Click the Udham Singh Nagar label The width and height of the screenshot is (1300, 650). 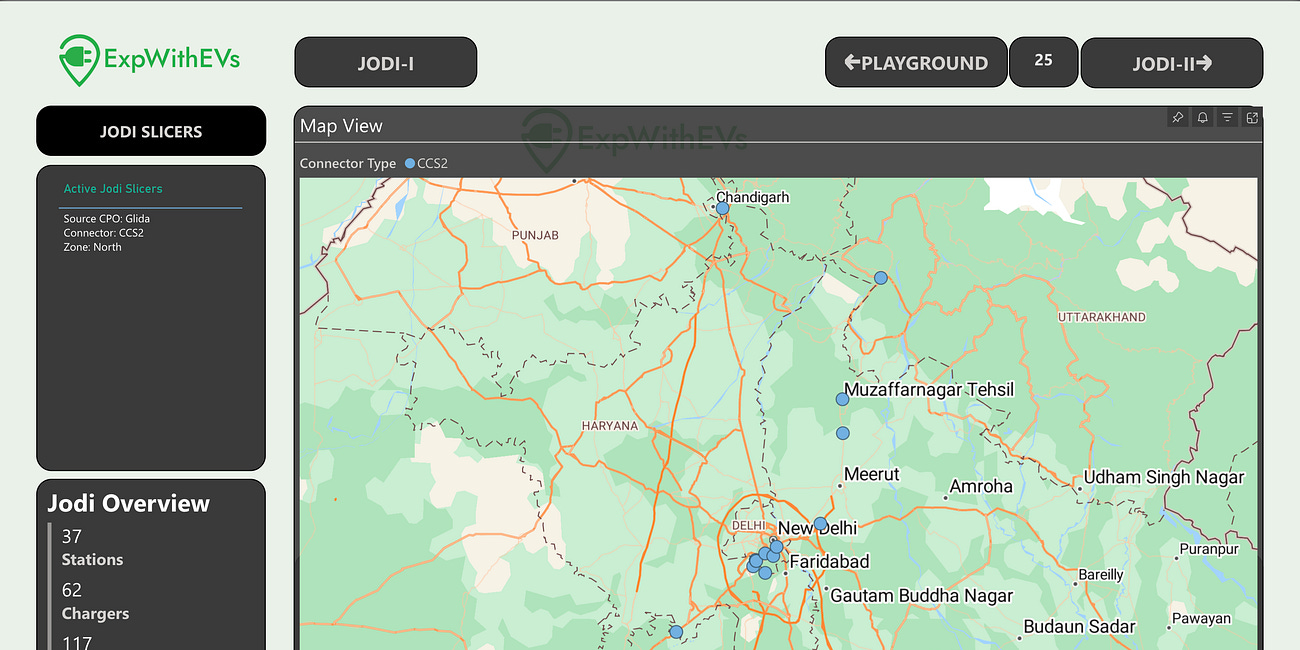click(1164, 477)
